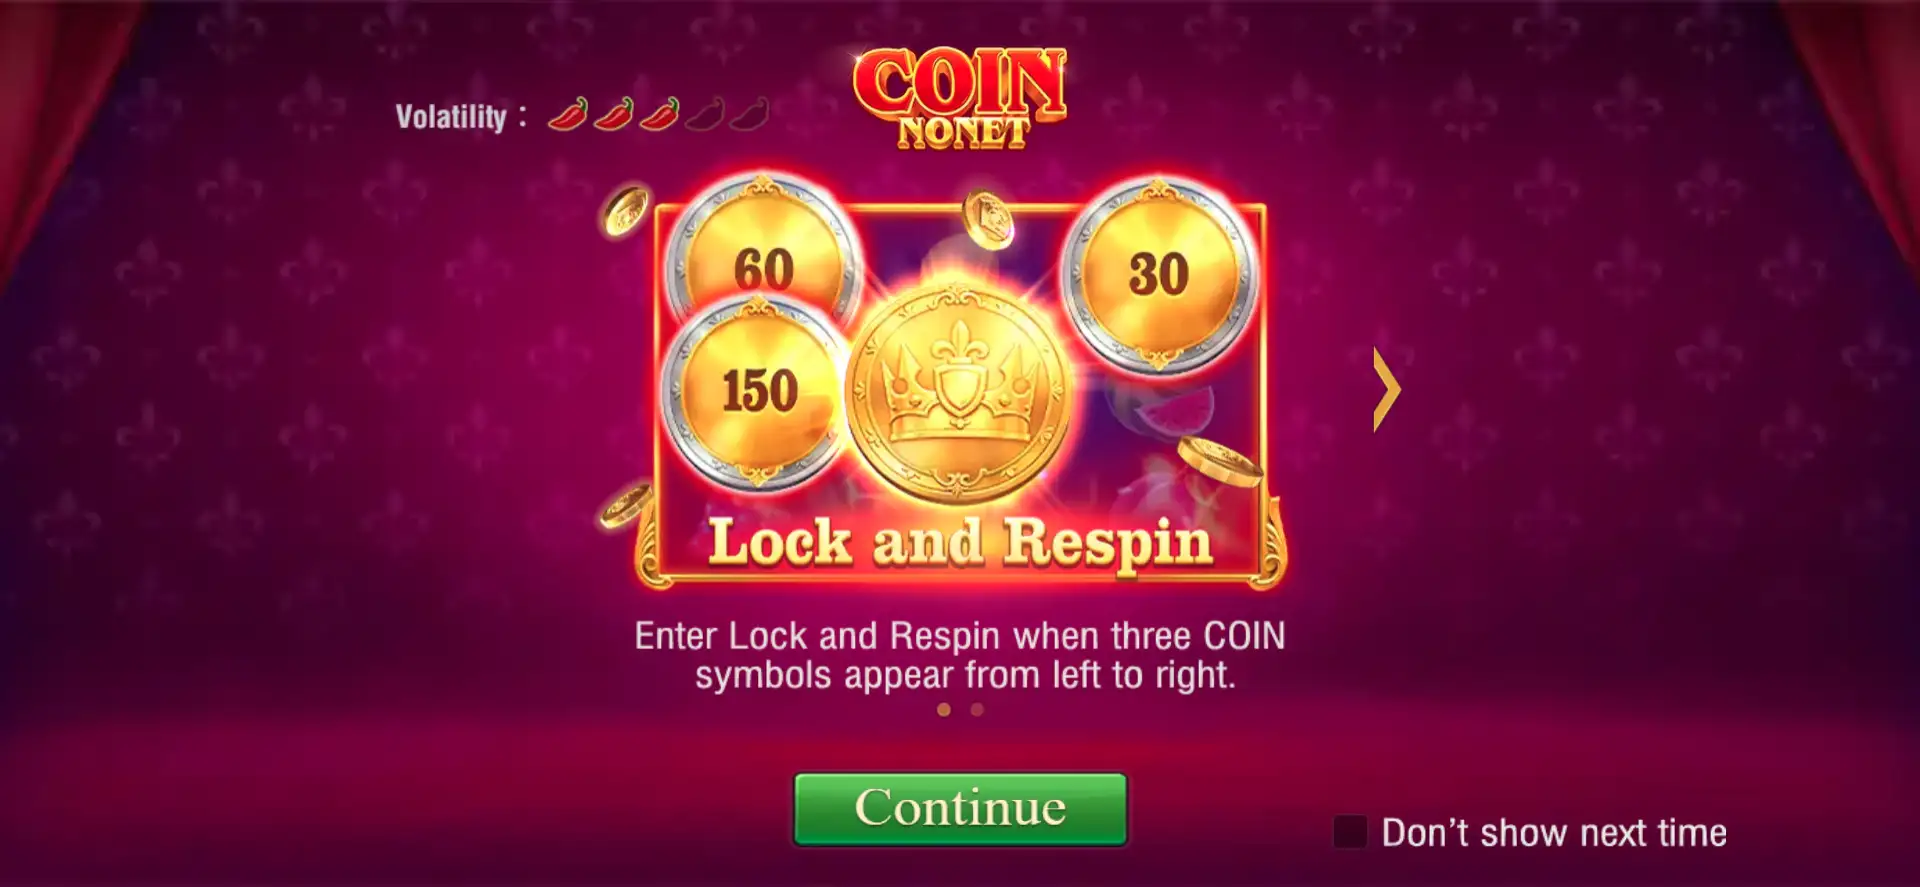Check the Don't show next time box
This screenshot has width=1920, height=887.
click(x=1350, y=832)
